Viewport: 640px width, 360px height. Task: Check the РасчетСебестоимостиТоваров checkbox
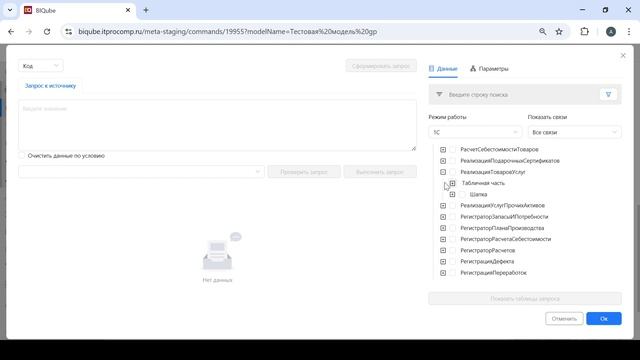[453, 149]
